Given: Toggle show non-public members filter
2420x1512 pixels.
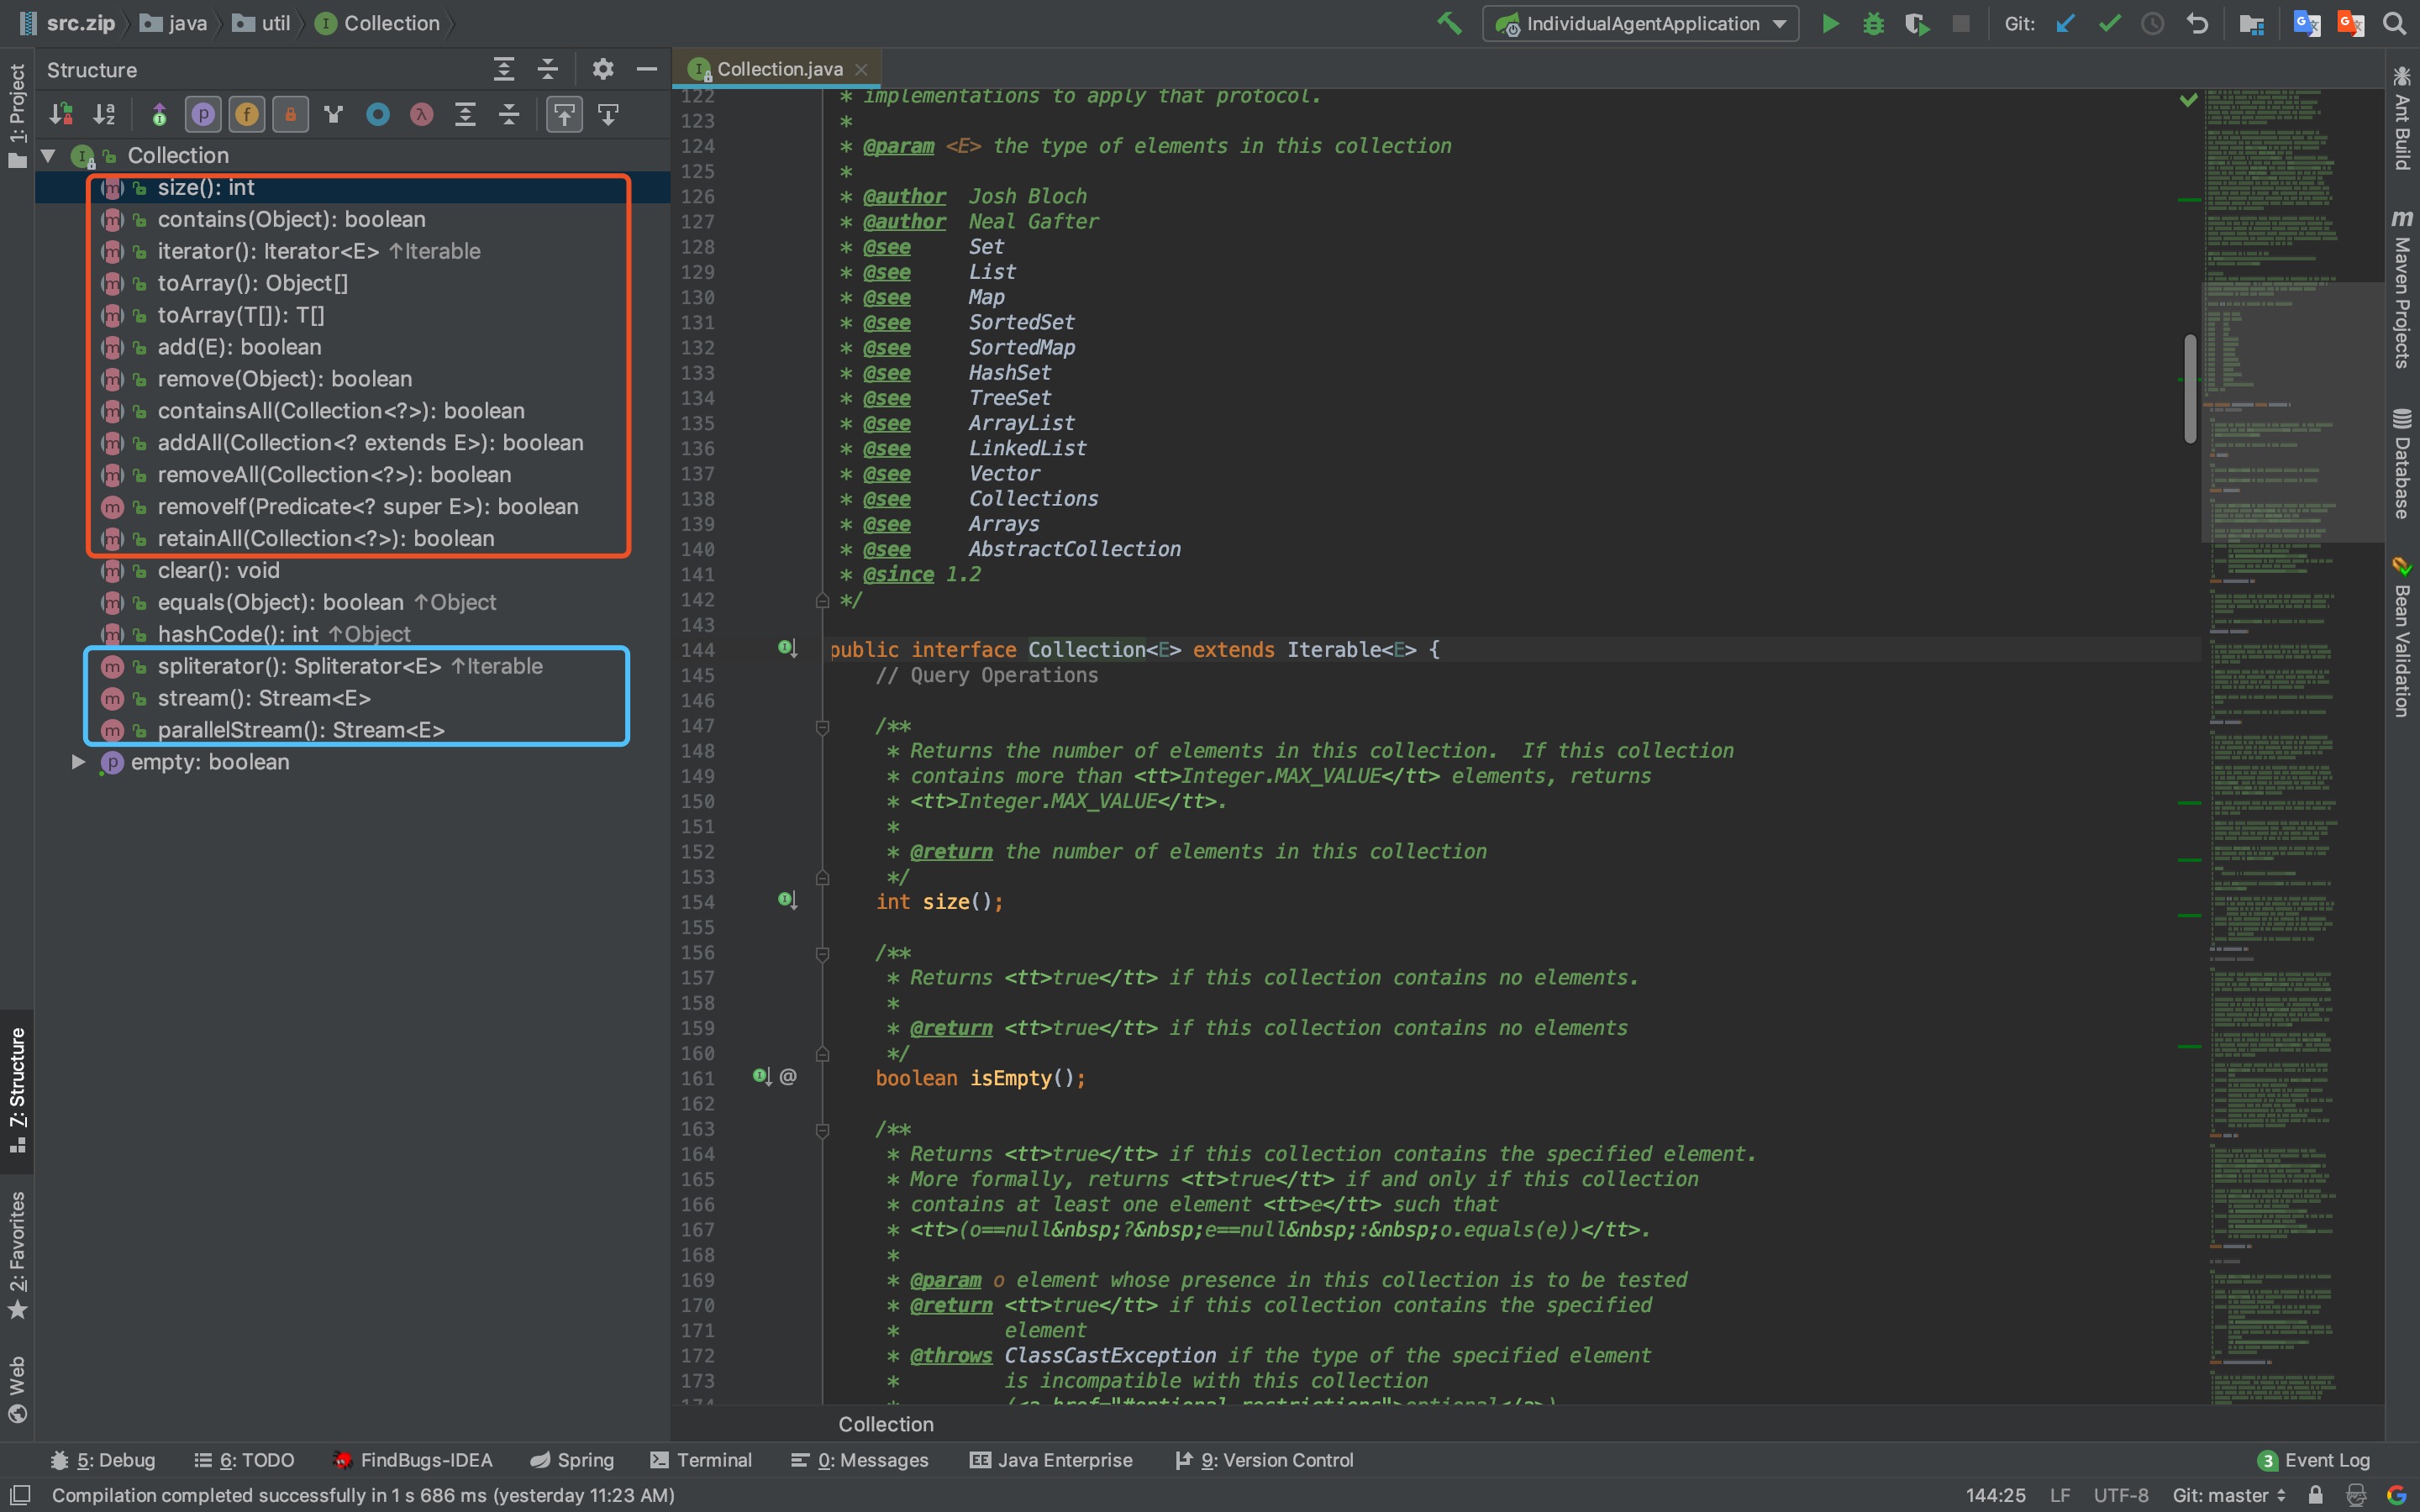Looking at the screenshot, I should pos(291,114).
